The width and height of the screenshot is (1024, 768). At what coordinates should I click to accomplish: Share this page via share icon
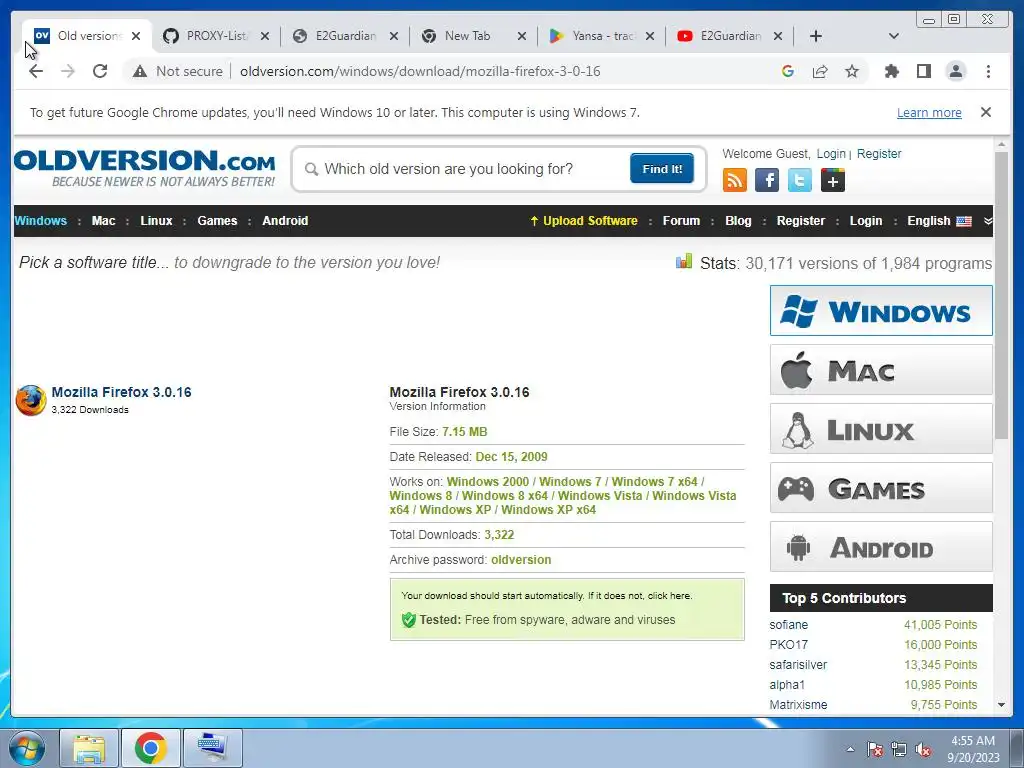point(820,71)
